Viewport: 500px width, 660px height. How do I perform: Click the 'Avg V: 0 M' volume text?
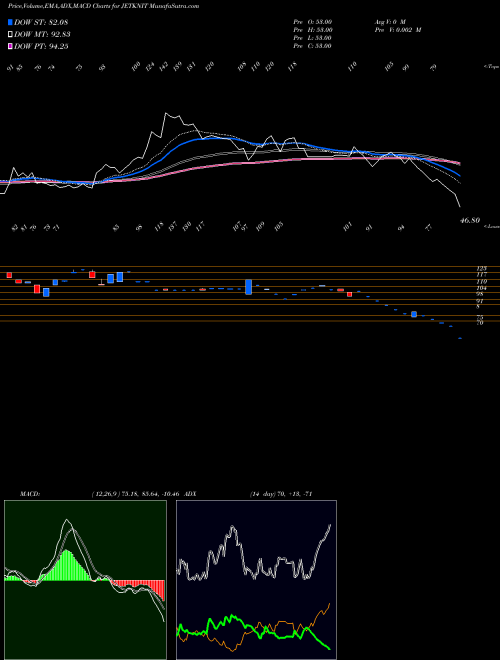click(389, 21)
